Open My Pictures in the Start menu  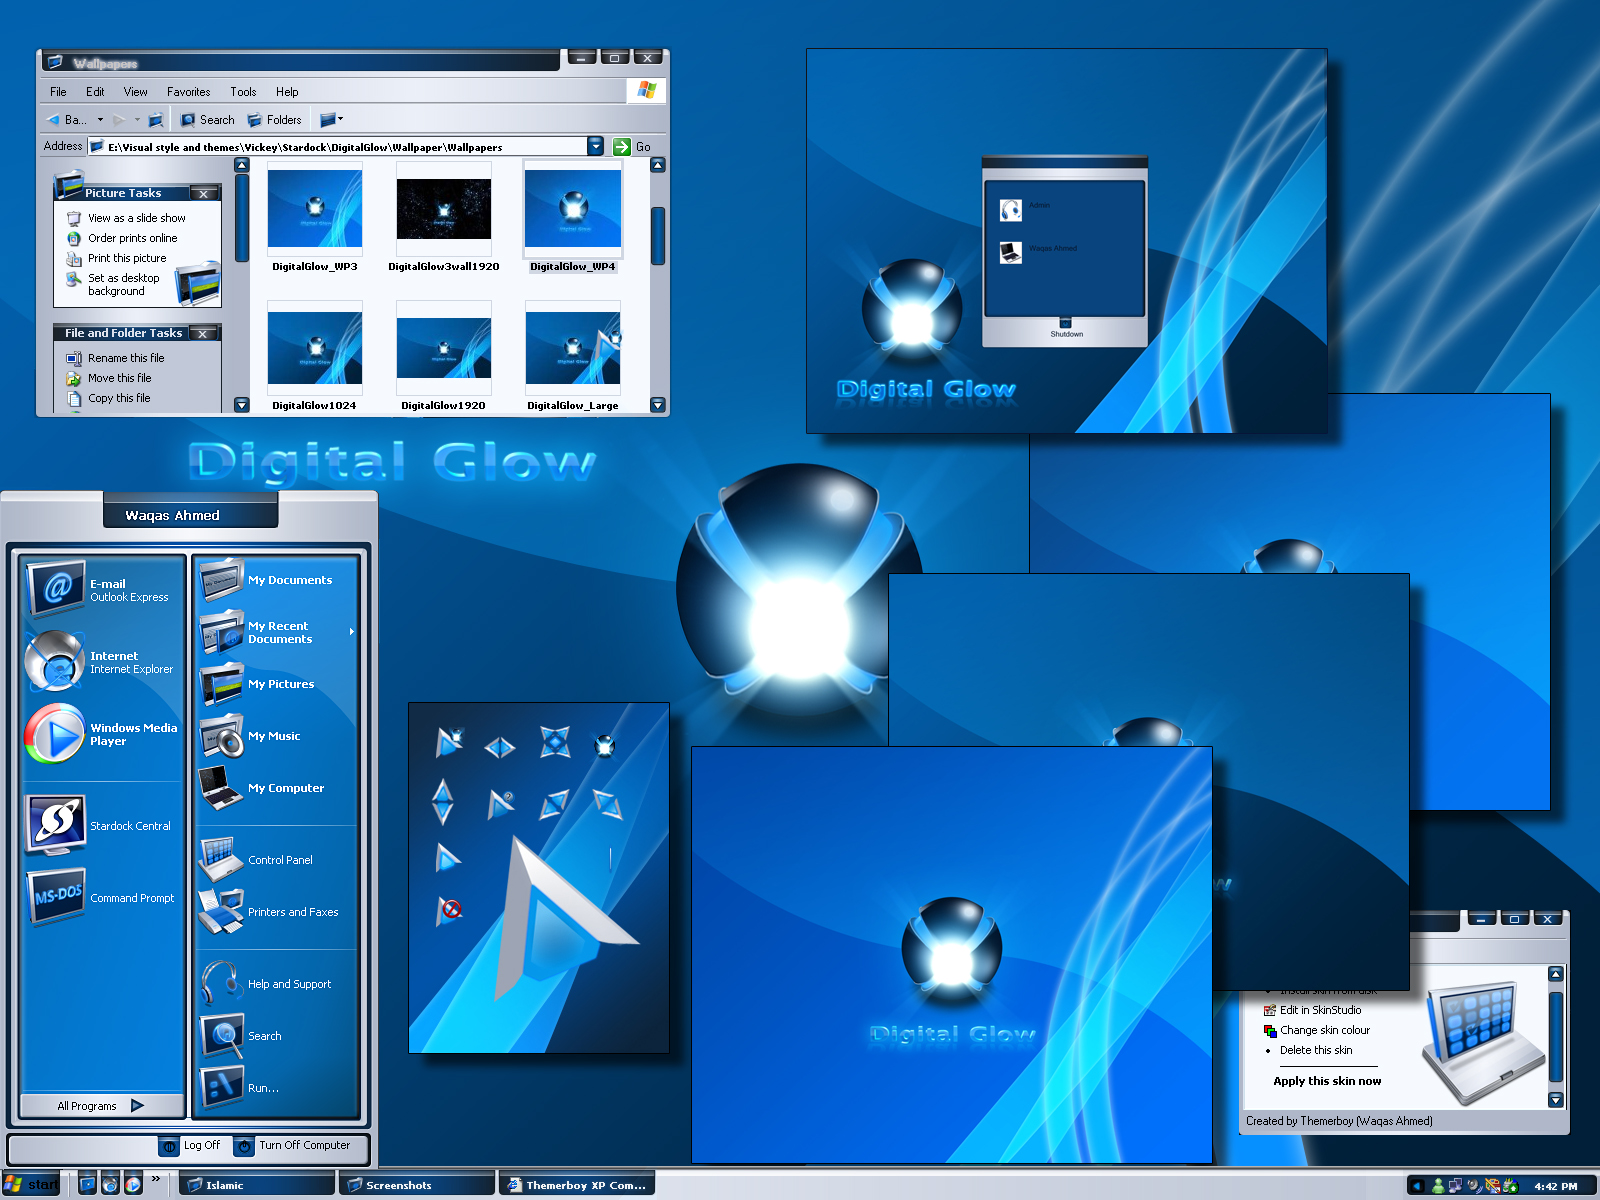point(276,684)
